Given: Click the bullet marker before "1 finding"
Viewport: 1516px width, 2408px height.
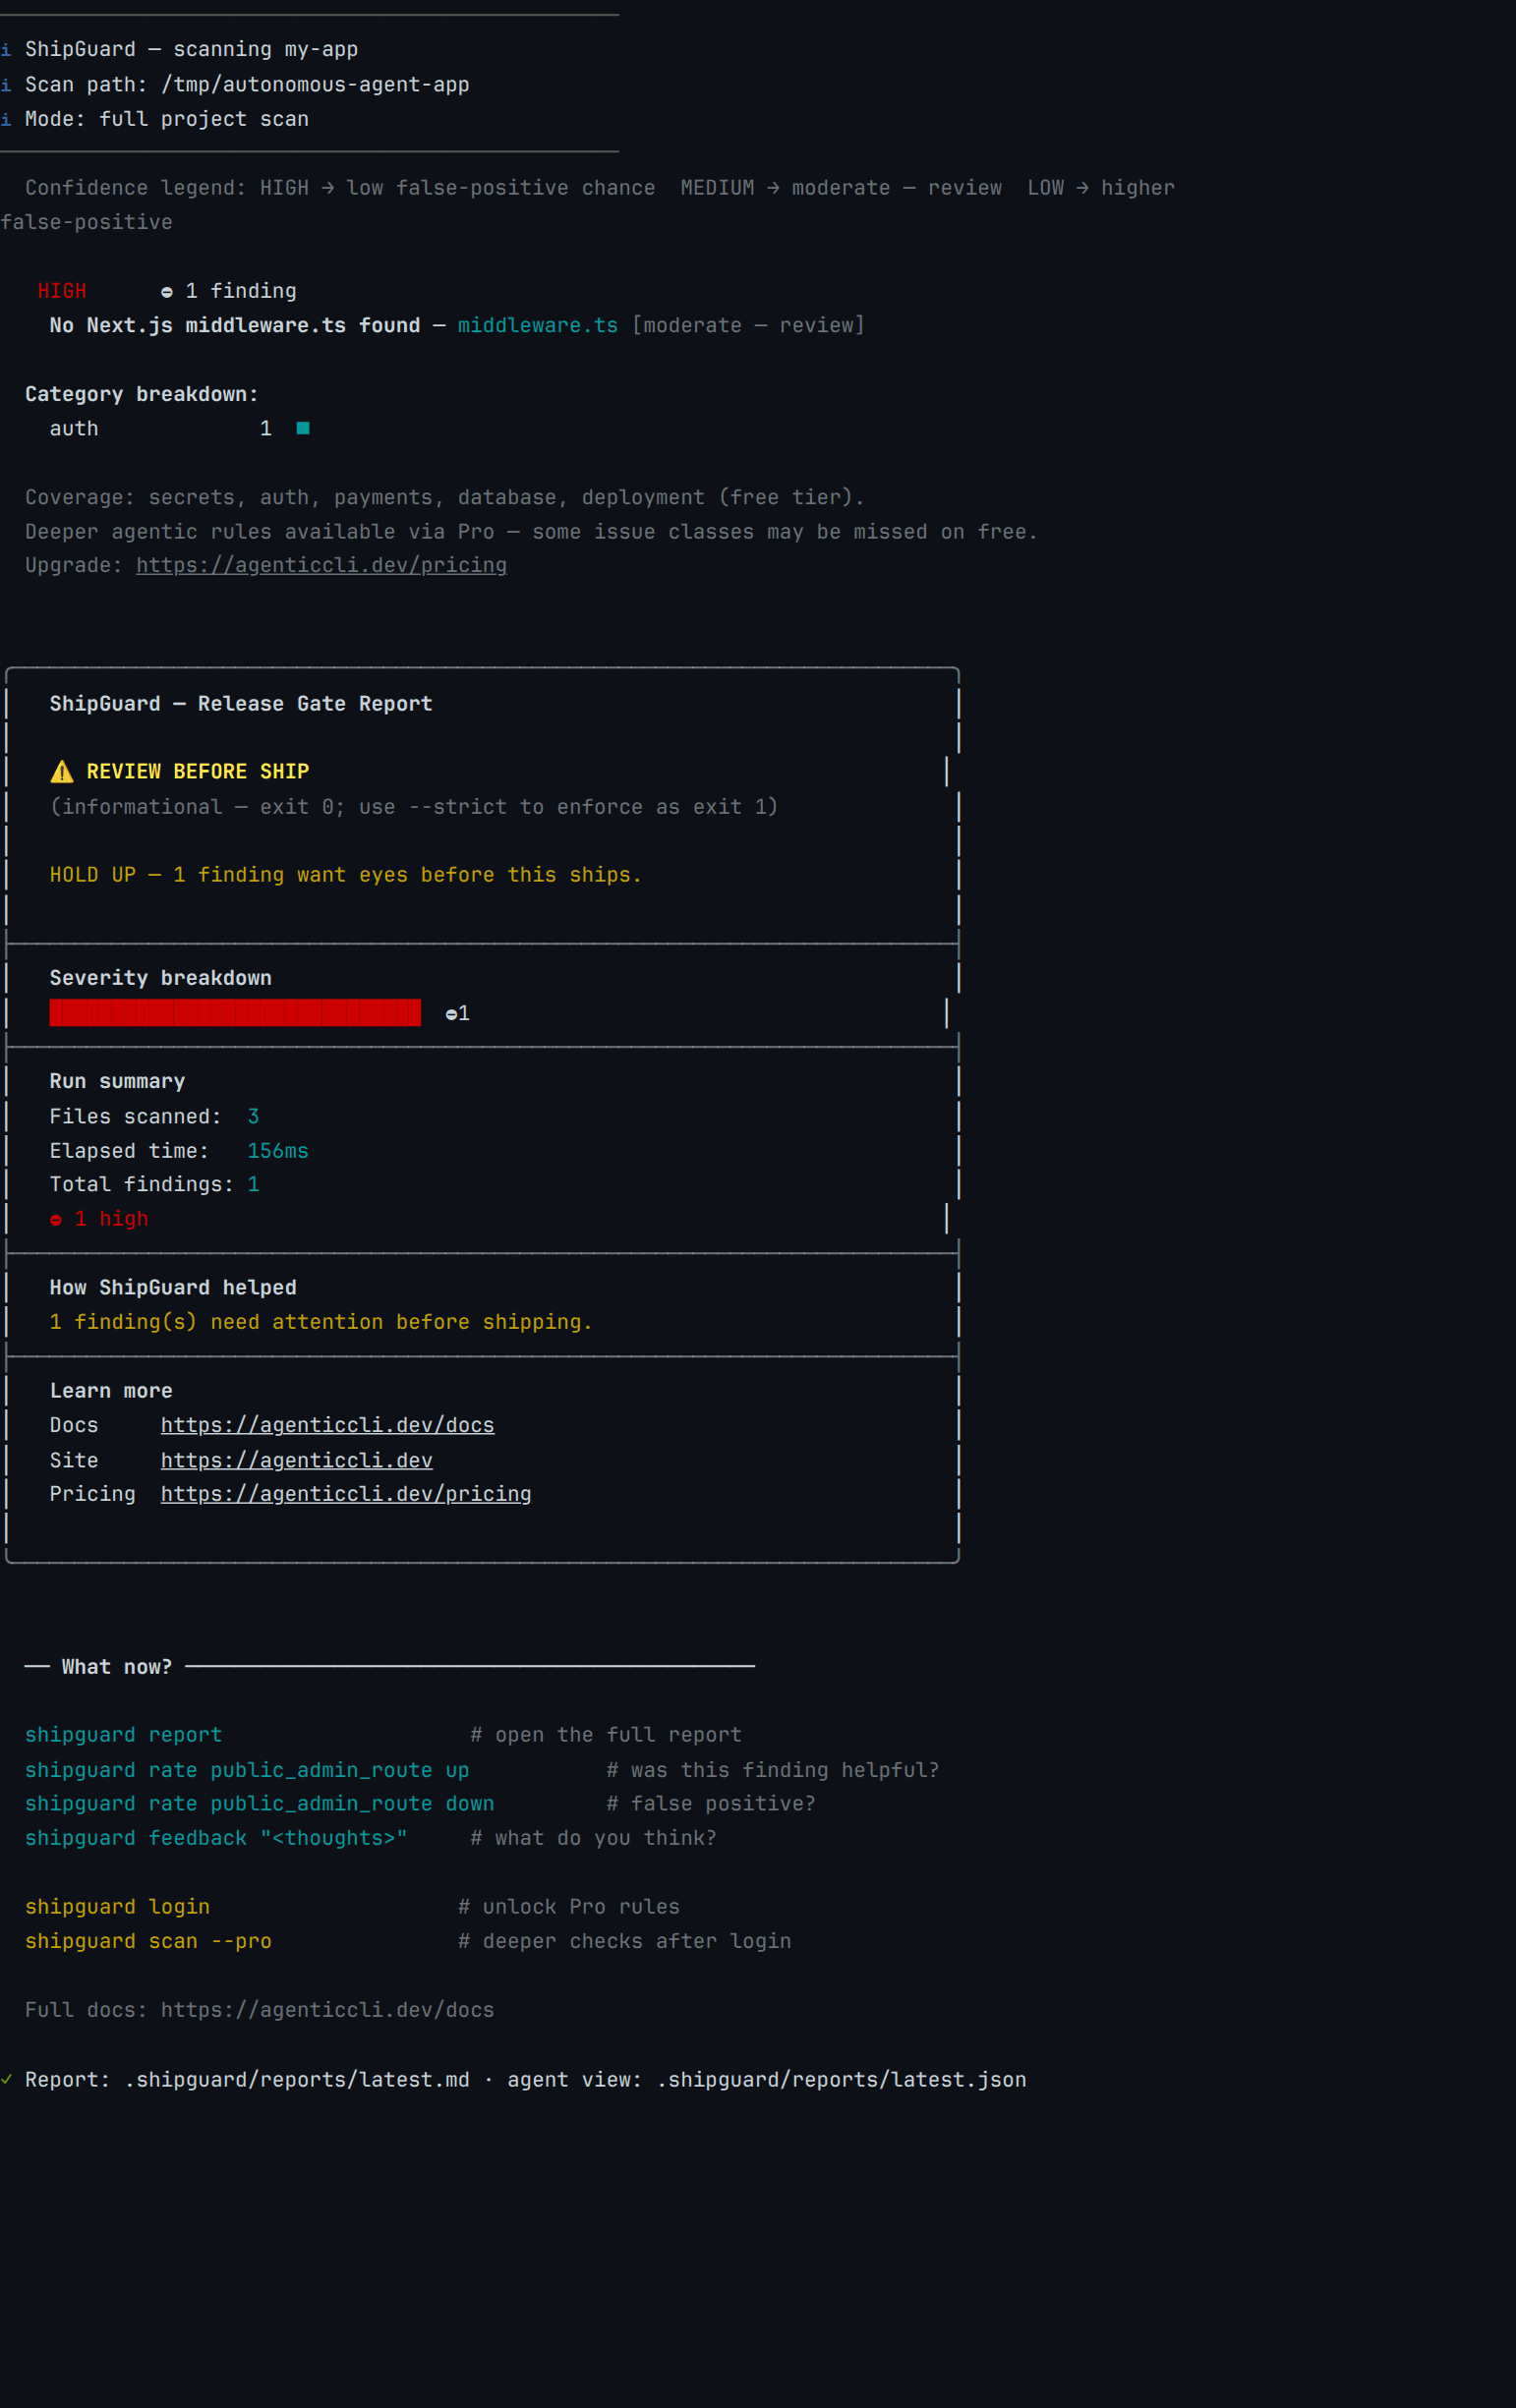Looking at the screenshot, I should 167,292.
